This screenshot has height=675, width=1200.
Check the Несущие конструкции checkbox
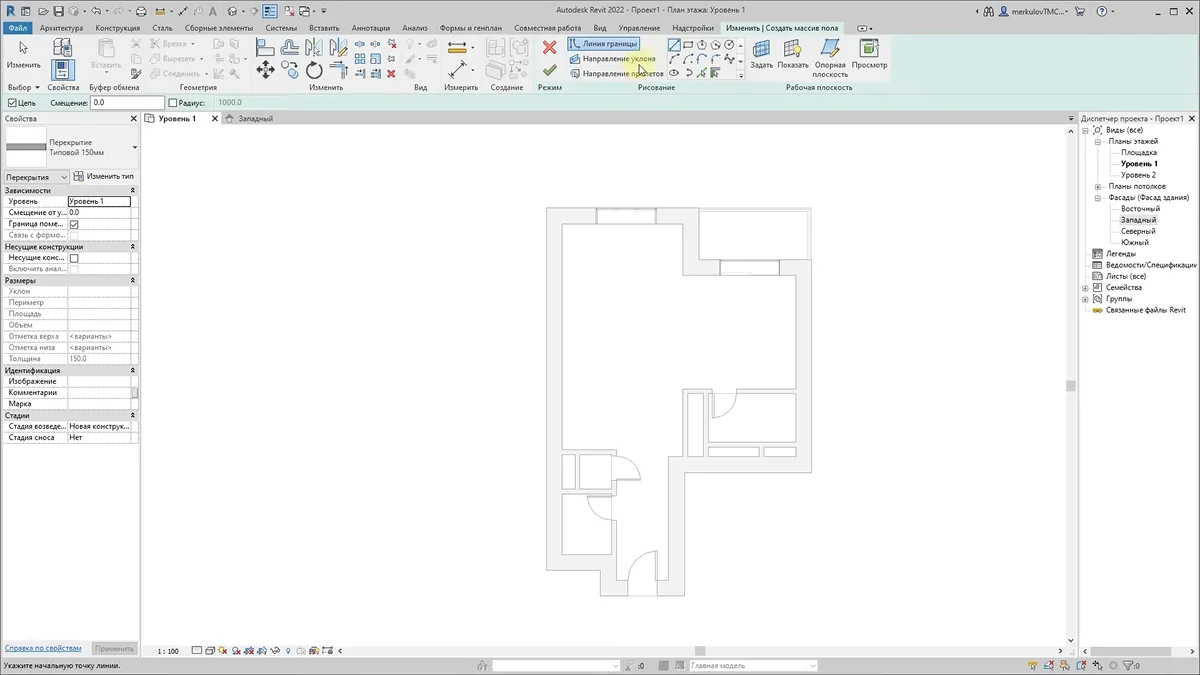(x=74, y=258)
